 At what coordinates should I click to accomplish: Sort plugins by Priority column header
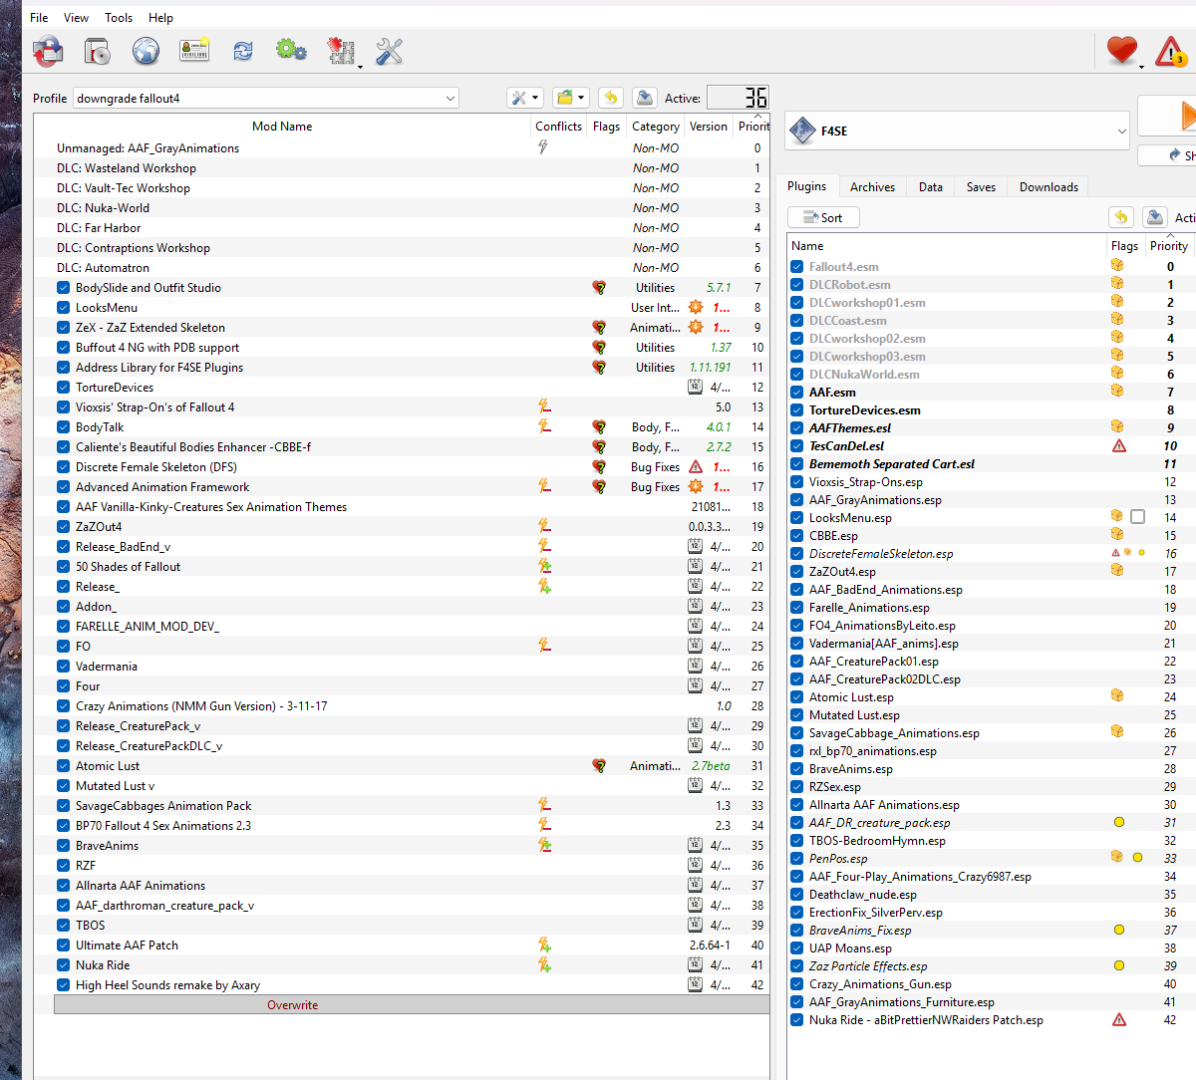1169,246
